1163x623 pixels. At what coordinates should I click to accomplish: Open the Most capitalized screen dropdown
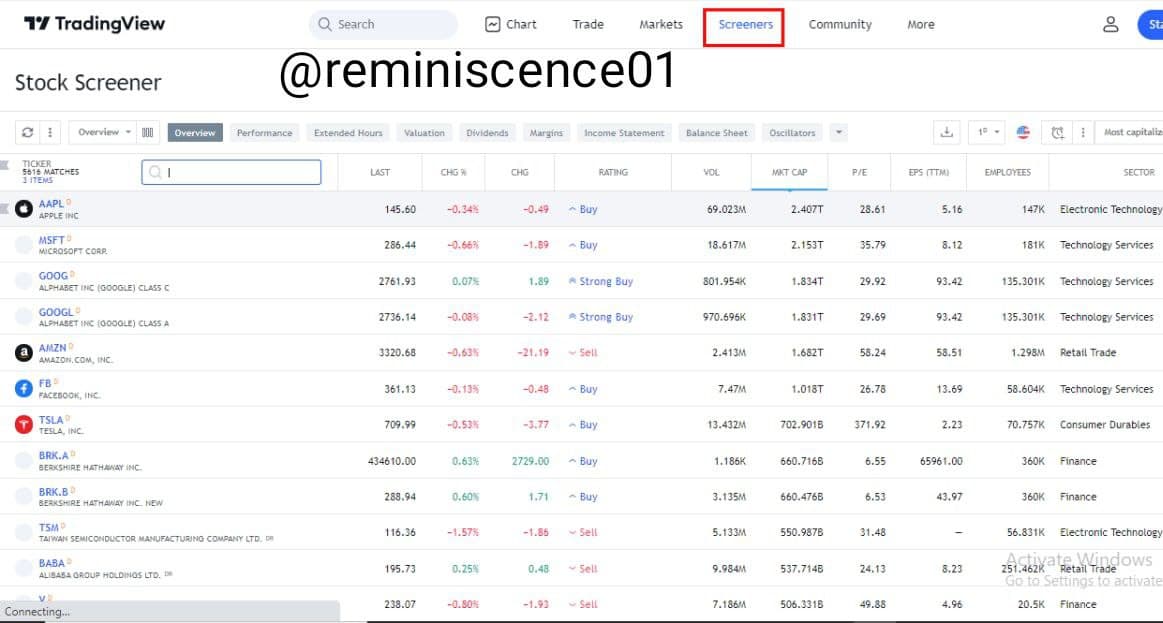tap(1130, 133)
